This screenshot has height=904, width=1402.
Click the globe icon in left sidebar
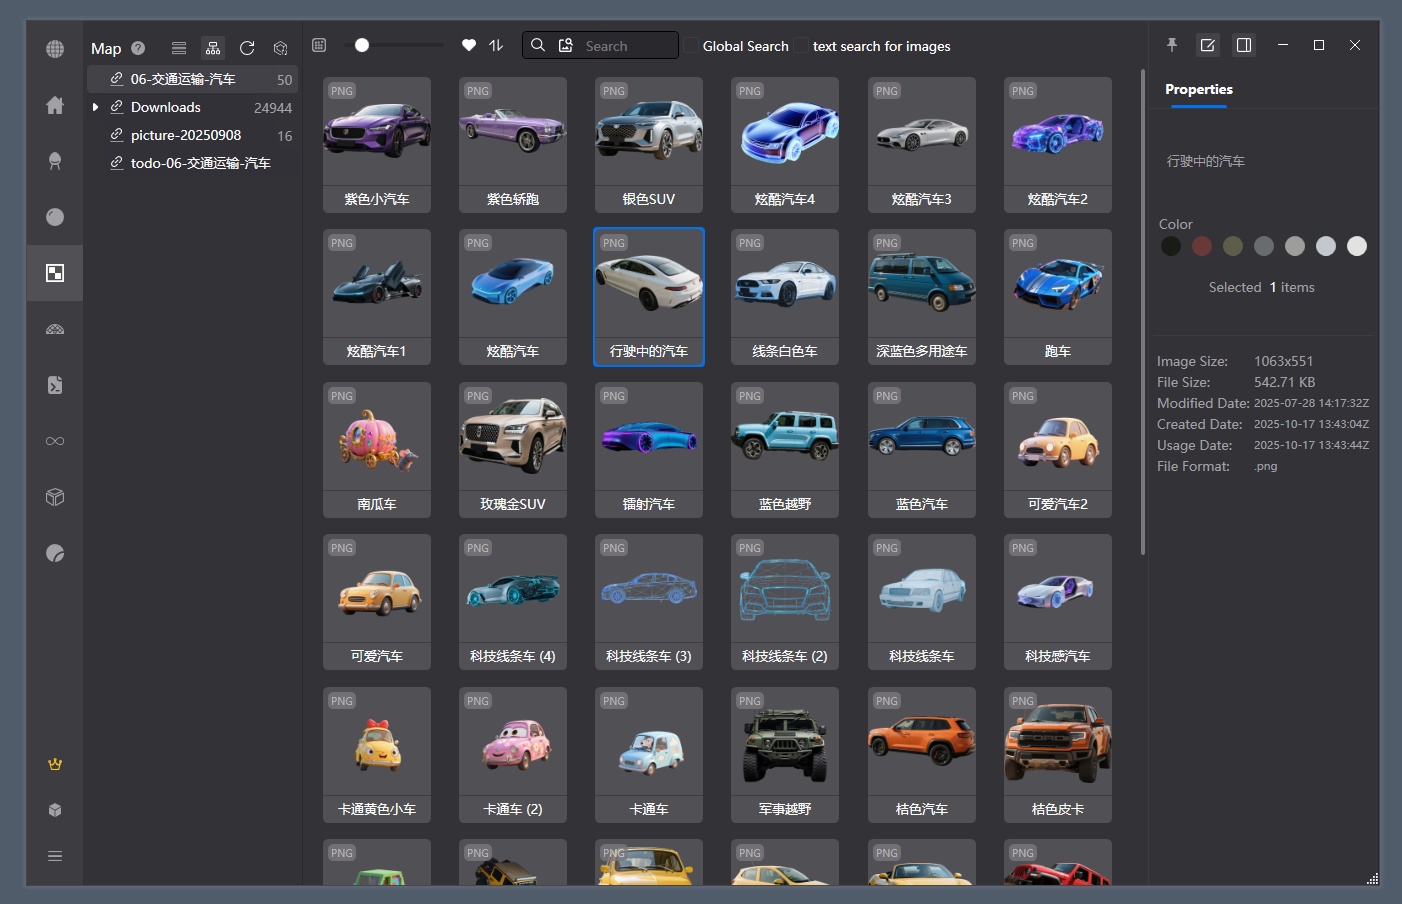point(55,49)
